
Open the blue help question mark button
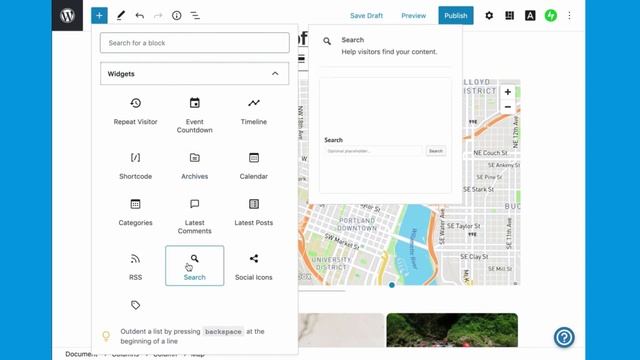point(564,337)
